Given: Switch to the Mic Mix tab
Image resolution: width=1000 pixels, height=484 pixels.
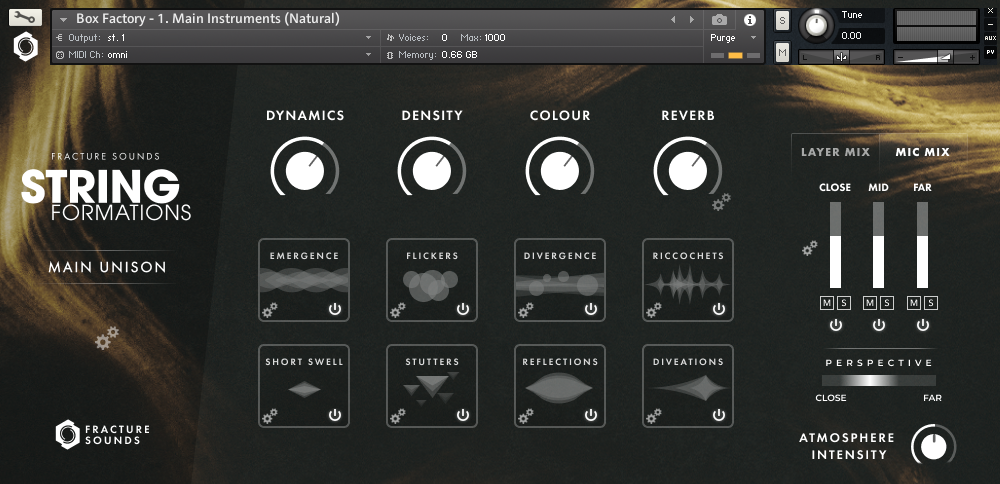Looking at the screenshot, I should coord(922,152).
